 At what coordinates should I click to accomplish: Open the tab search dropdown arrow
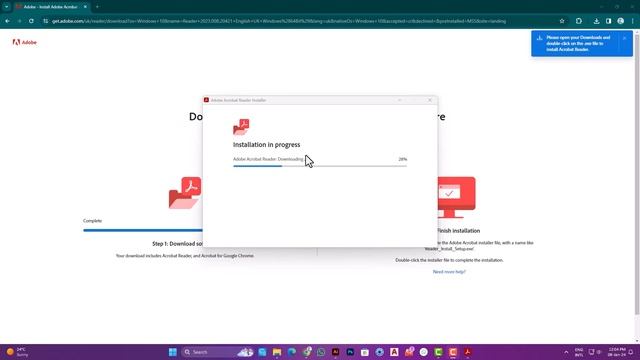tap(7, 7)
